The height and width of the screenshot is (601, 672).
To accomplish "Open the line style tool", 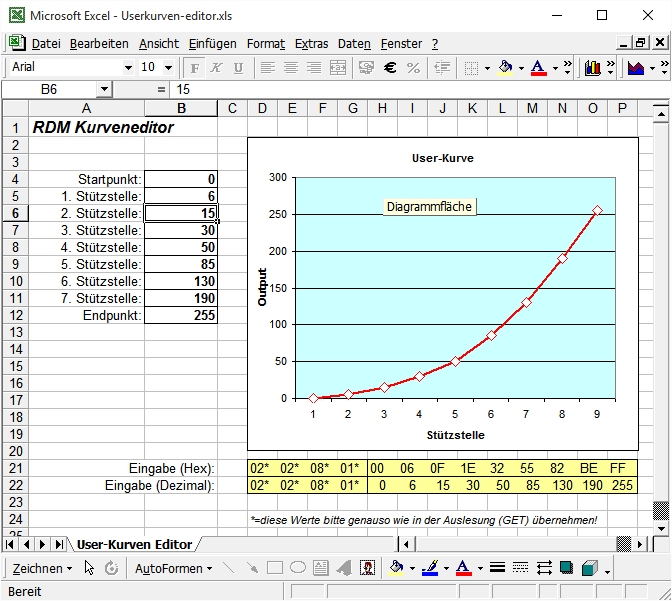I will click(497, 568).
